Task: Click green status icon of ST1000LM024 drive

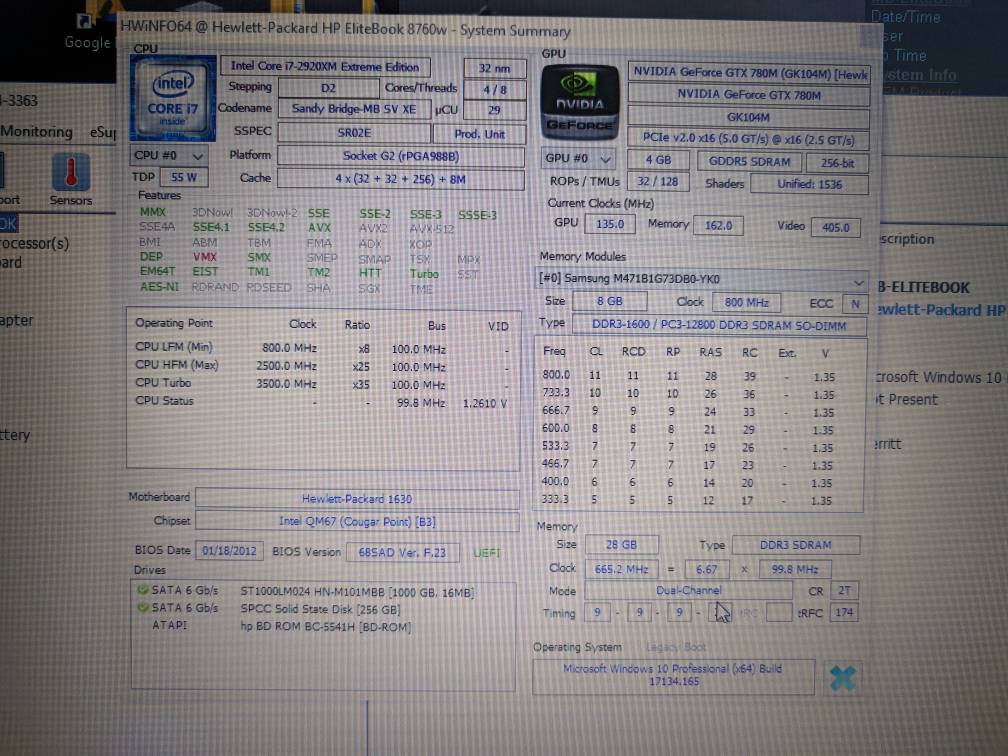Action: pos(143,589)
